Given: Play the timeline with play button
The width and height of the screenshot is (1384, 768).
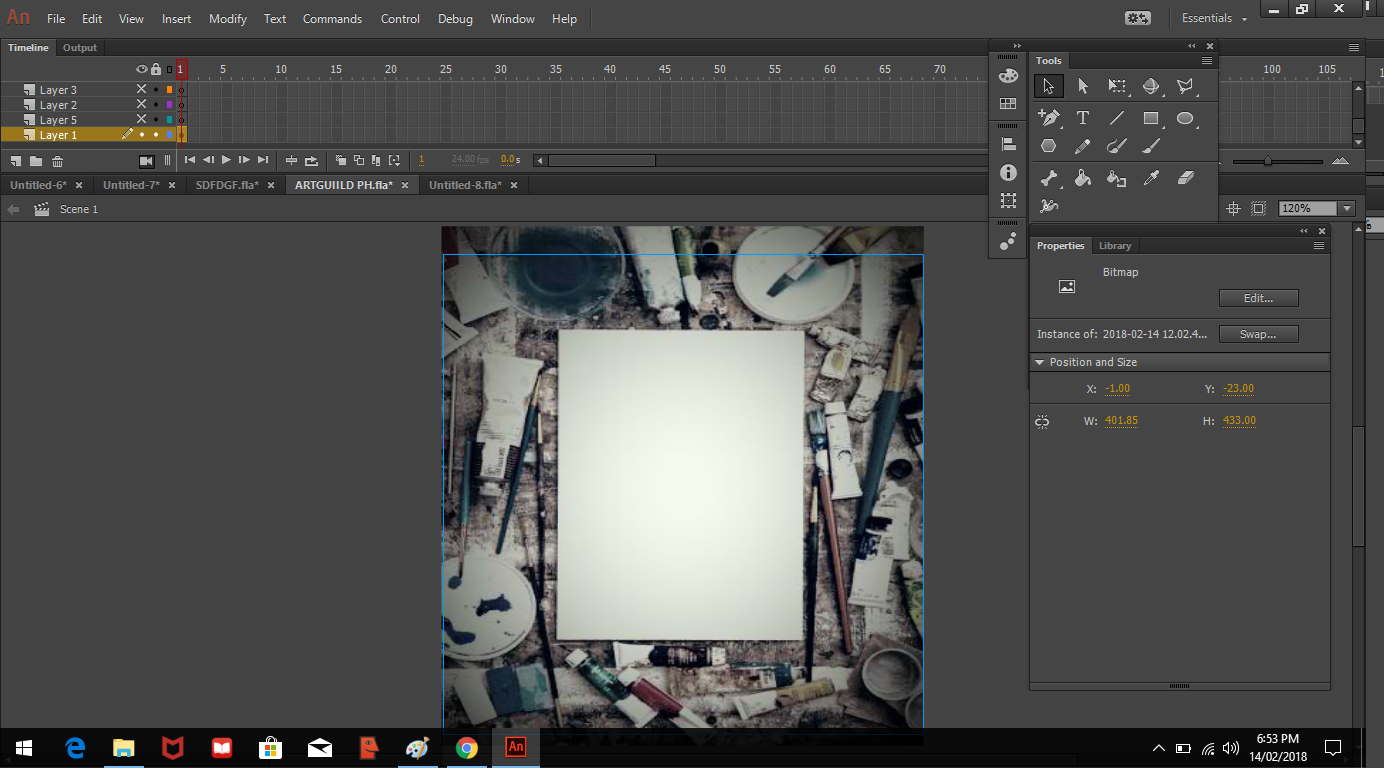Looking at the screenshot, I should coord(226,160).
